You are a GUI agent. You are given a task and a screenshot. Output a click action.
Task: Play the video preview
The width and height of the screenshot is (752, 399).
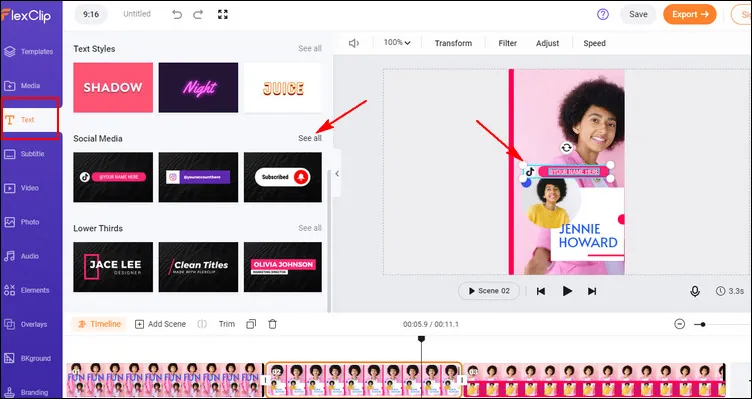[567, 291]
